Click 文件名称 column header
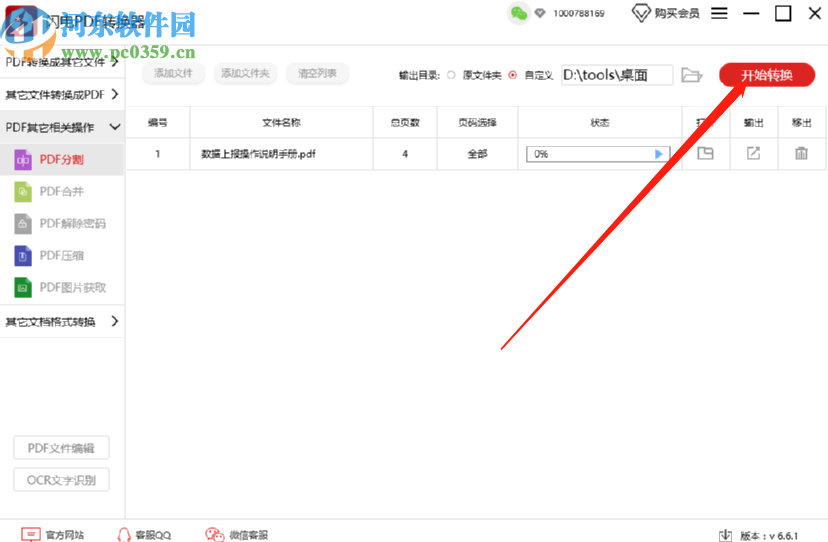This screenshot has height=542, width=828. 281,123
